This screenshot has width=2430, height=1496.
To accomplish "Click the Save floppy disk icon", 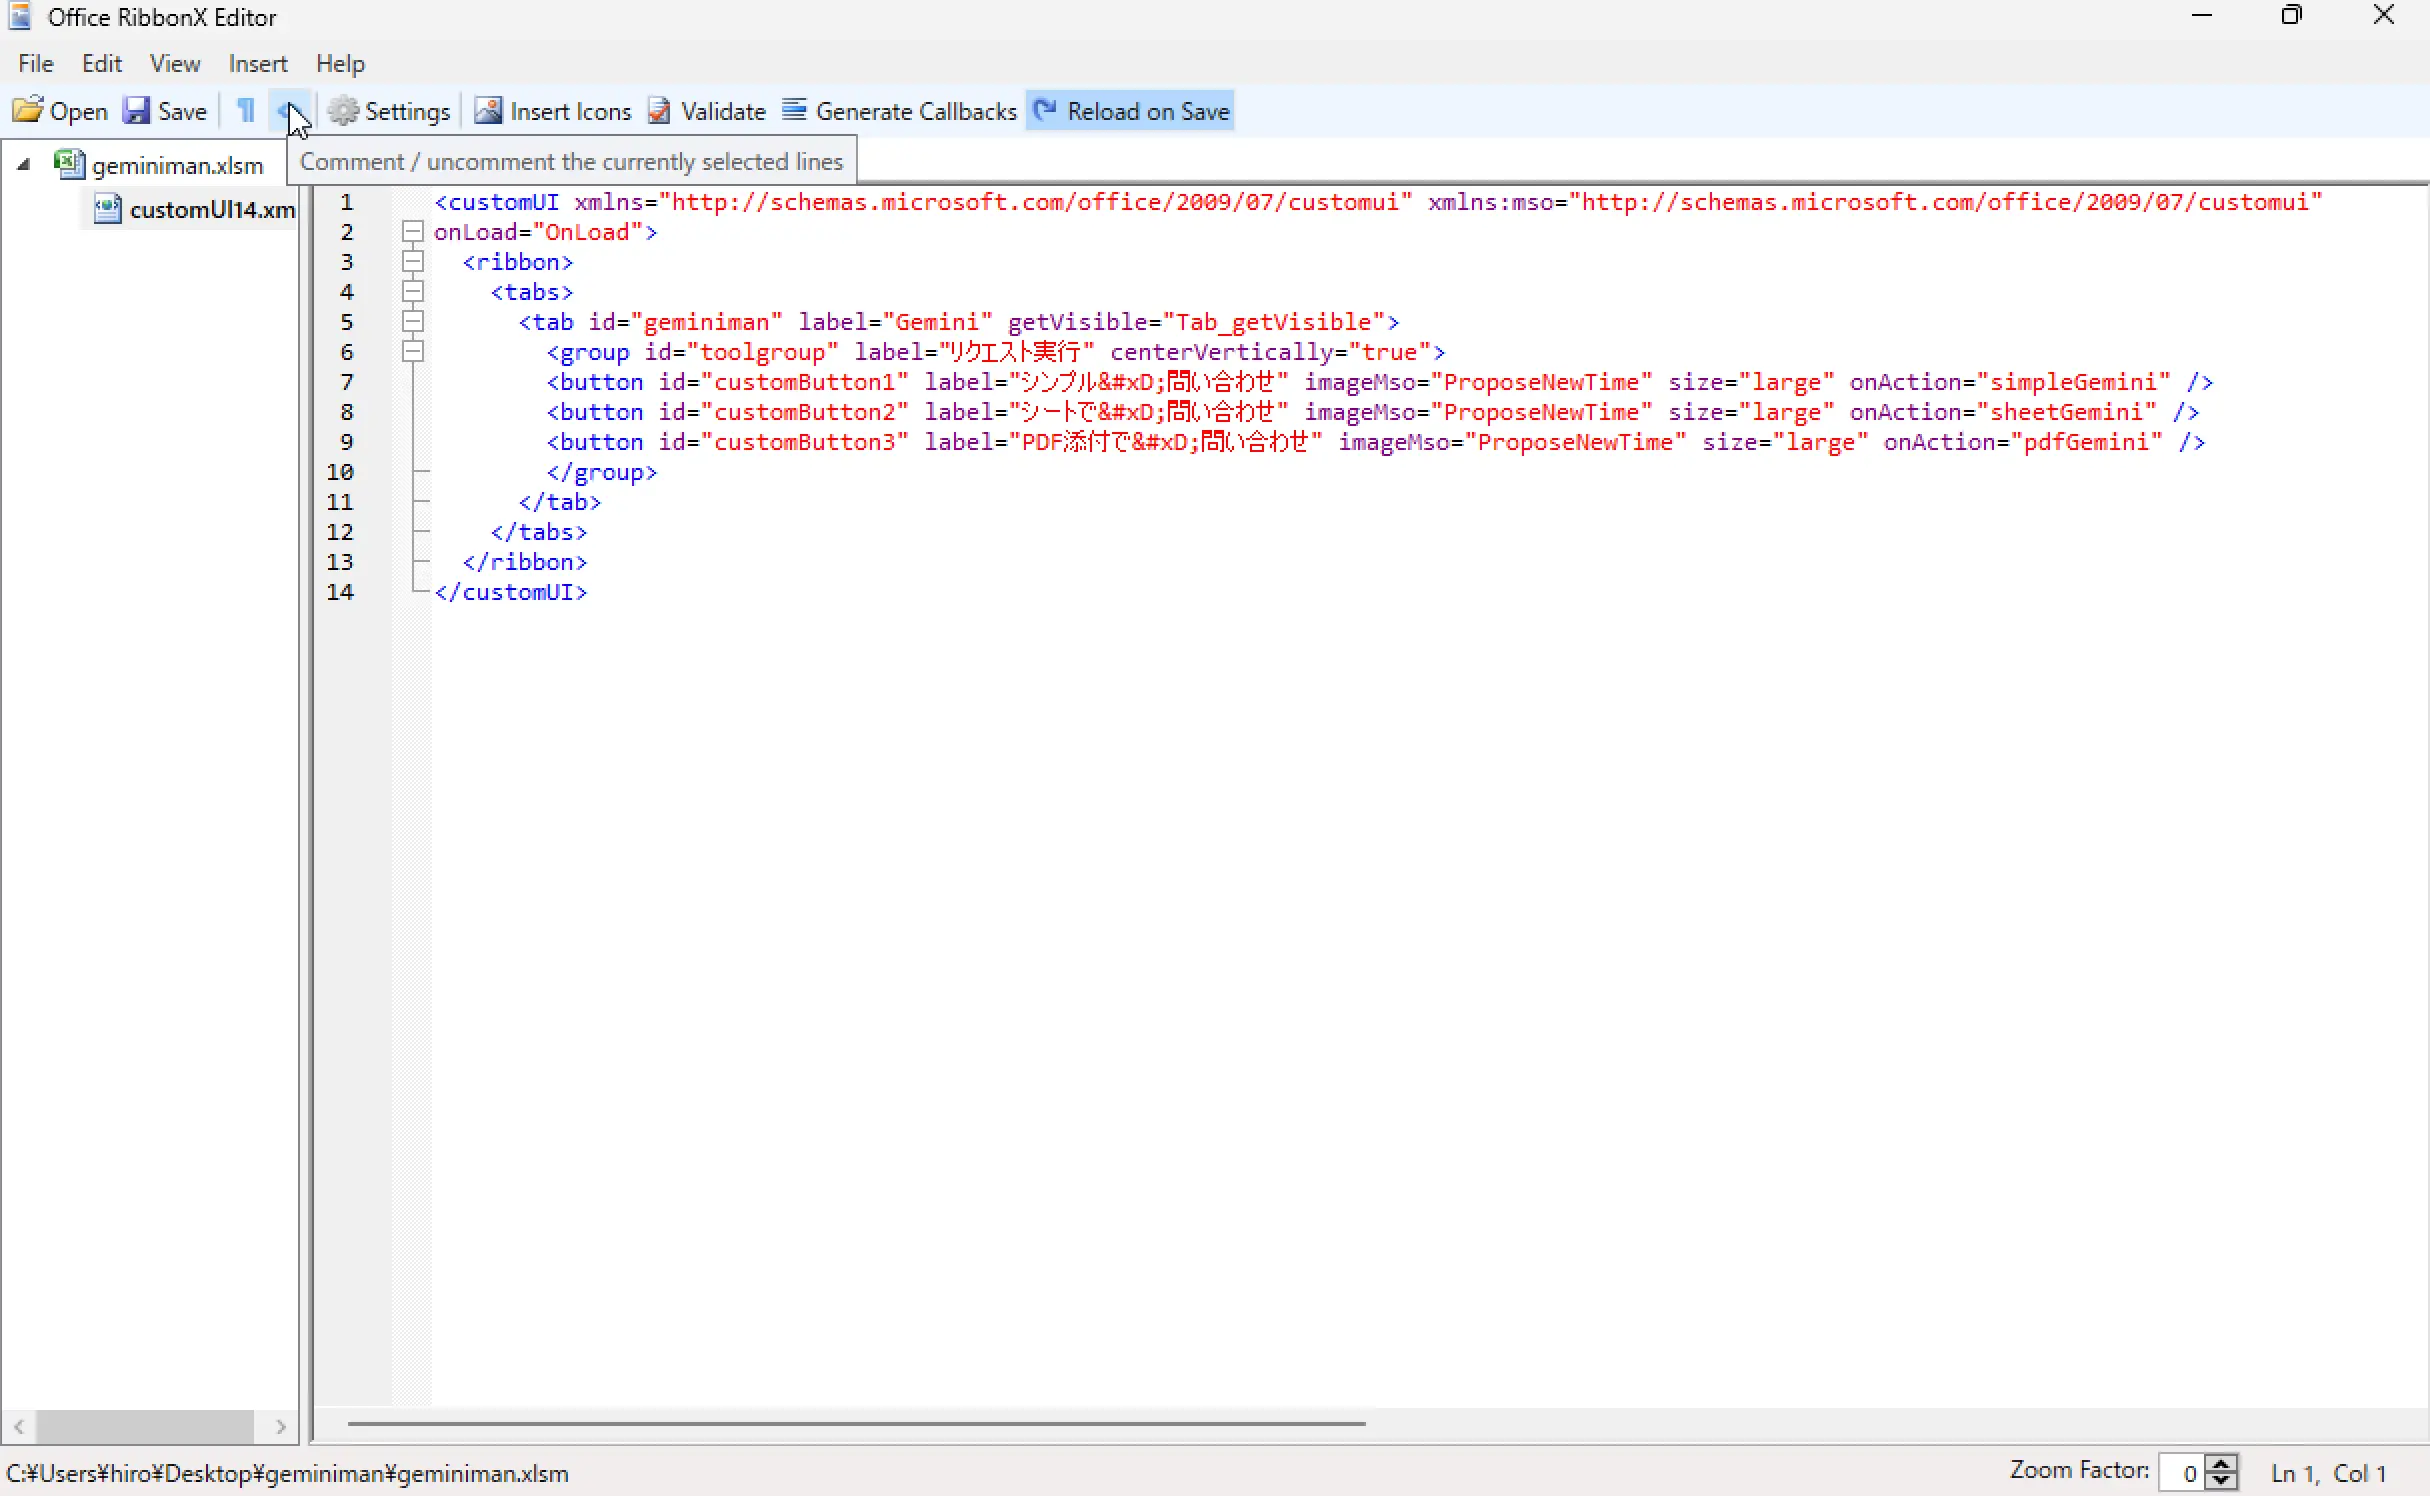I will tap(136, 111).
